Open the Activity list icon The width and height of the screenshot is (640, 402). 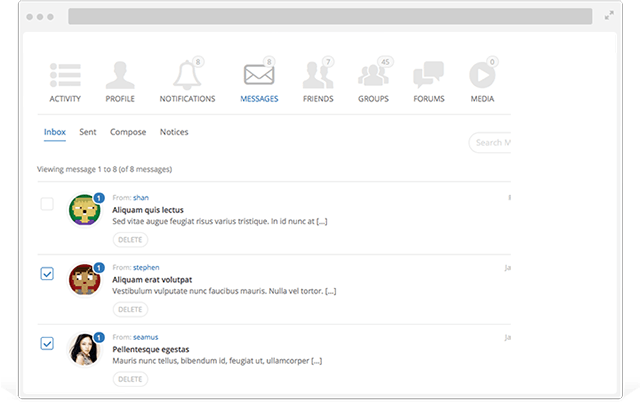point(65,76)
